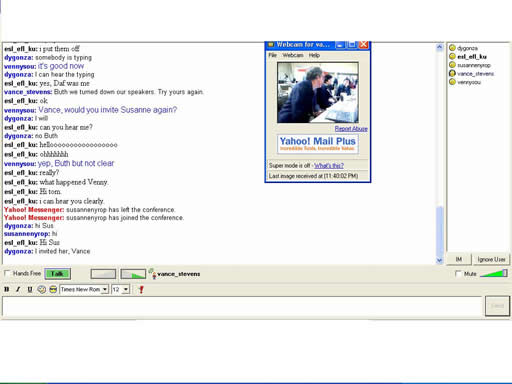Click message 'Vance, would you invite Susanne again?'
Image resolution: width=512 pixels, height=384 pixels.
coord(107,110)
